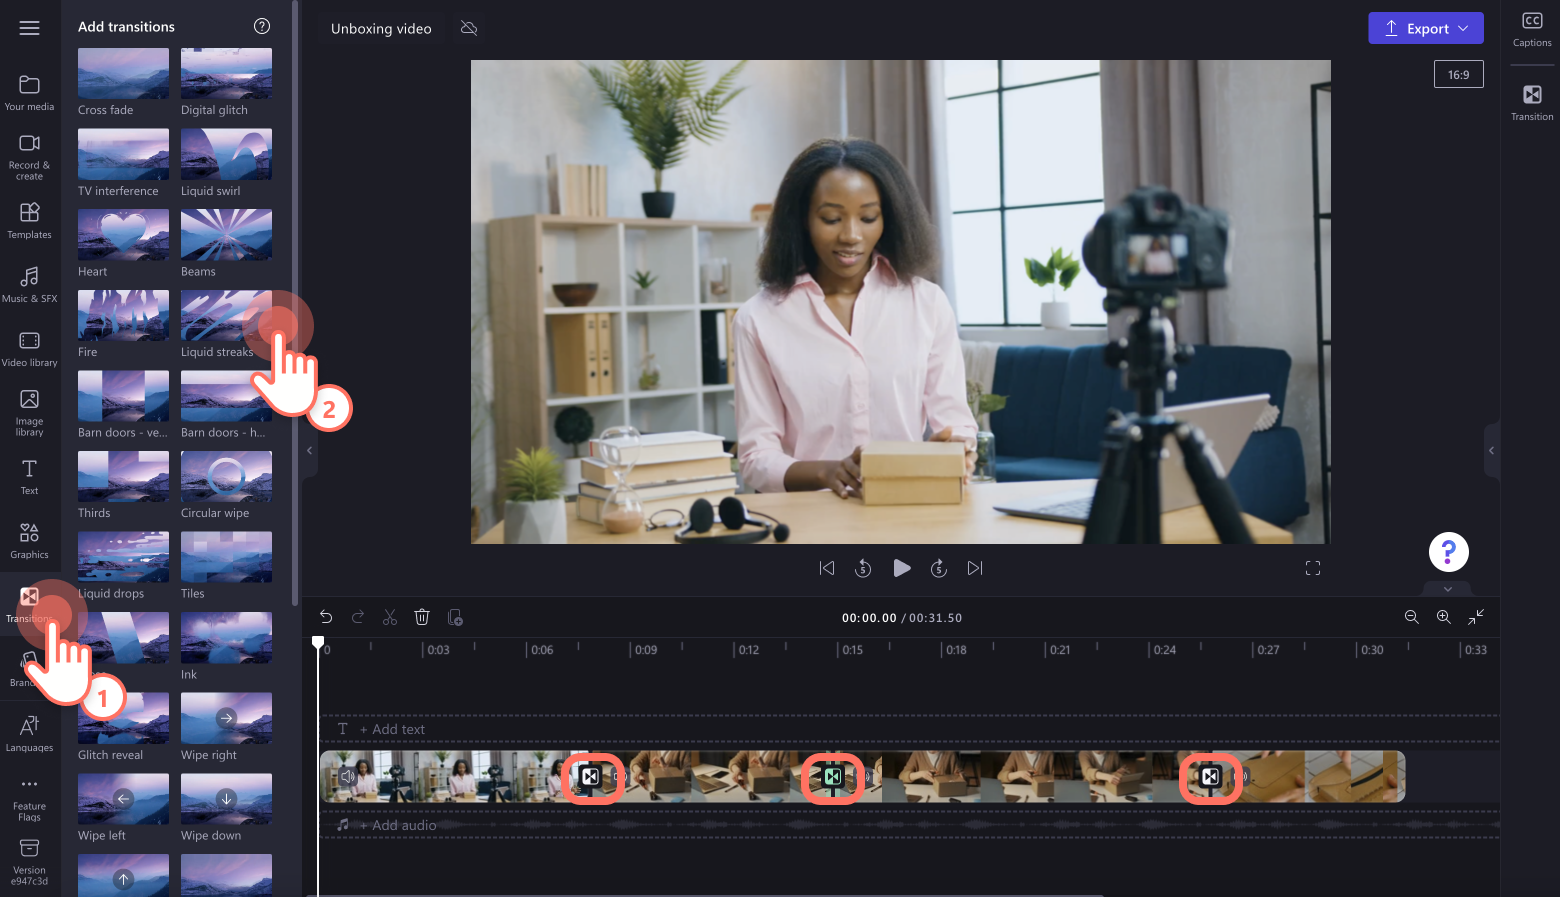Mute the first video clip audio

[348, 776]
